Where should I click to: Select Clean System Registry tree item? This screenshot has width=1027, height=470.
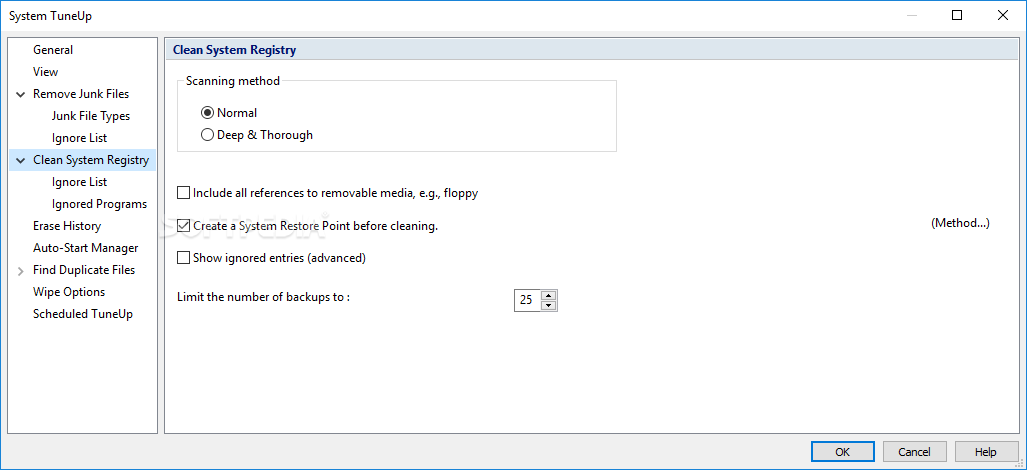(91, 160)
